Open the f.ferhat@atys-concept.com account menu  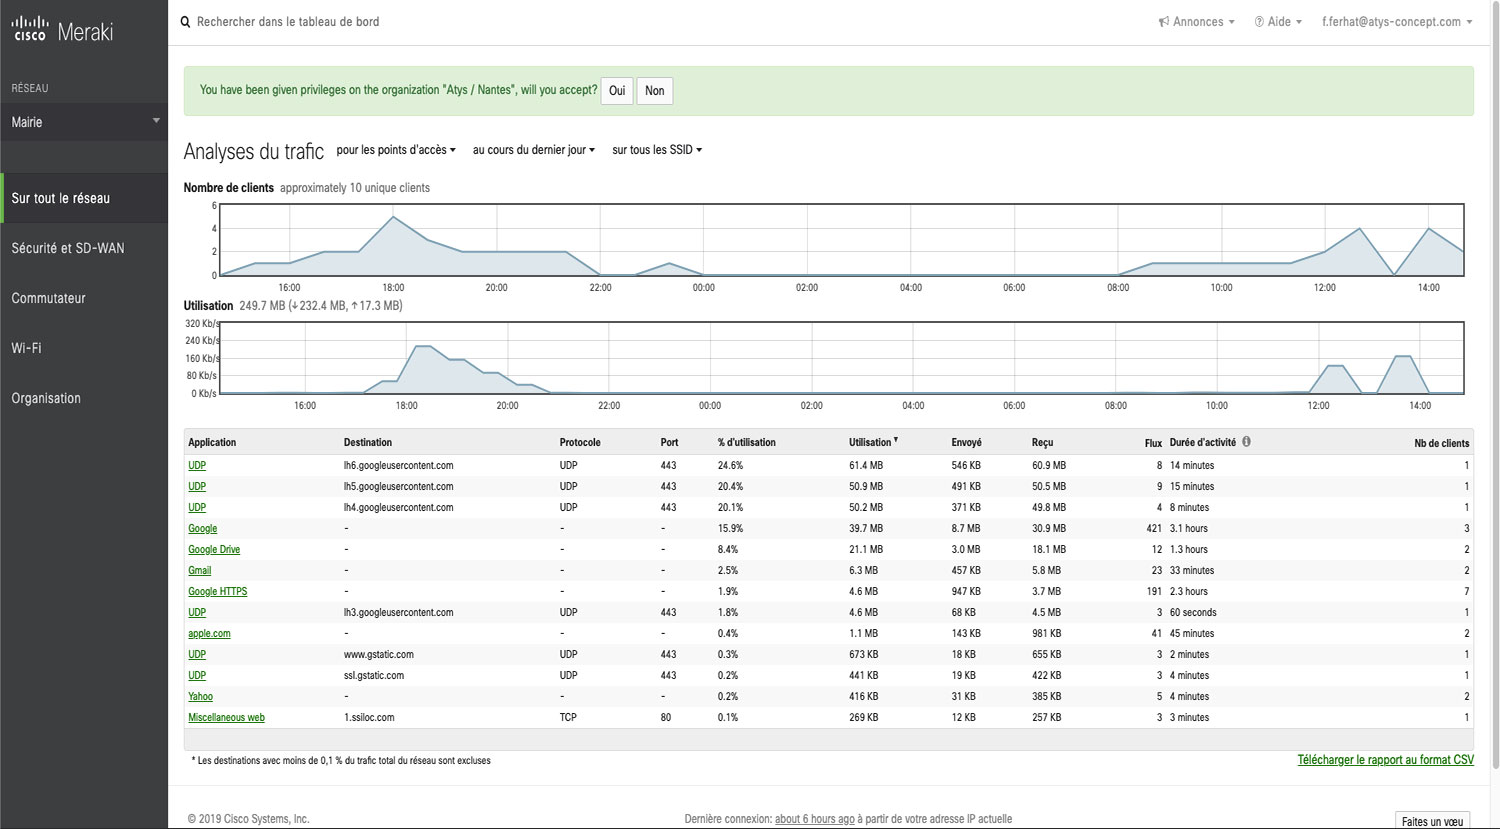click(1397, 22)
